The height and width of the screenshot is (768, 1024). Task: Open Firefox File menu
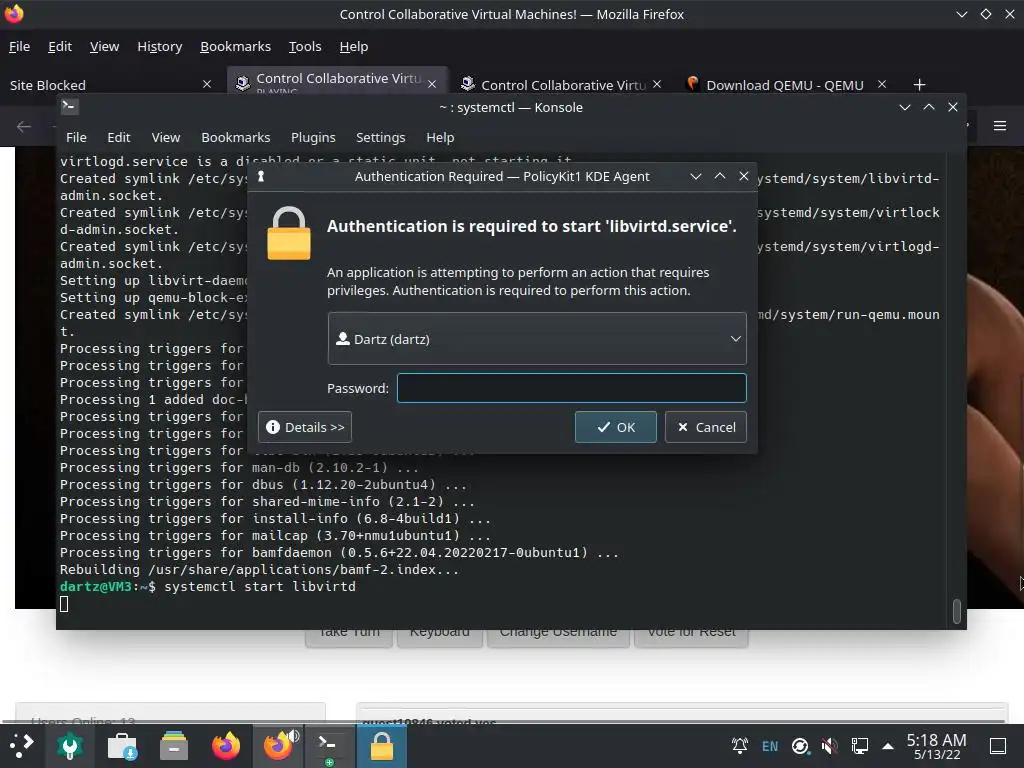point(19,46)
